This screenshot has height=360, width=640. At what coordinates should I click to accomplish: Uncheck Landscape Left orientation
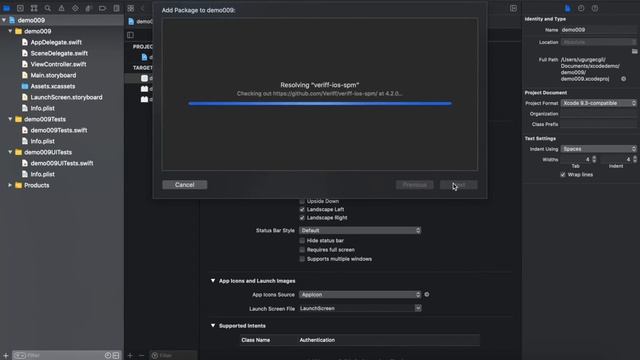click(x=302, y=209)
